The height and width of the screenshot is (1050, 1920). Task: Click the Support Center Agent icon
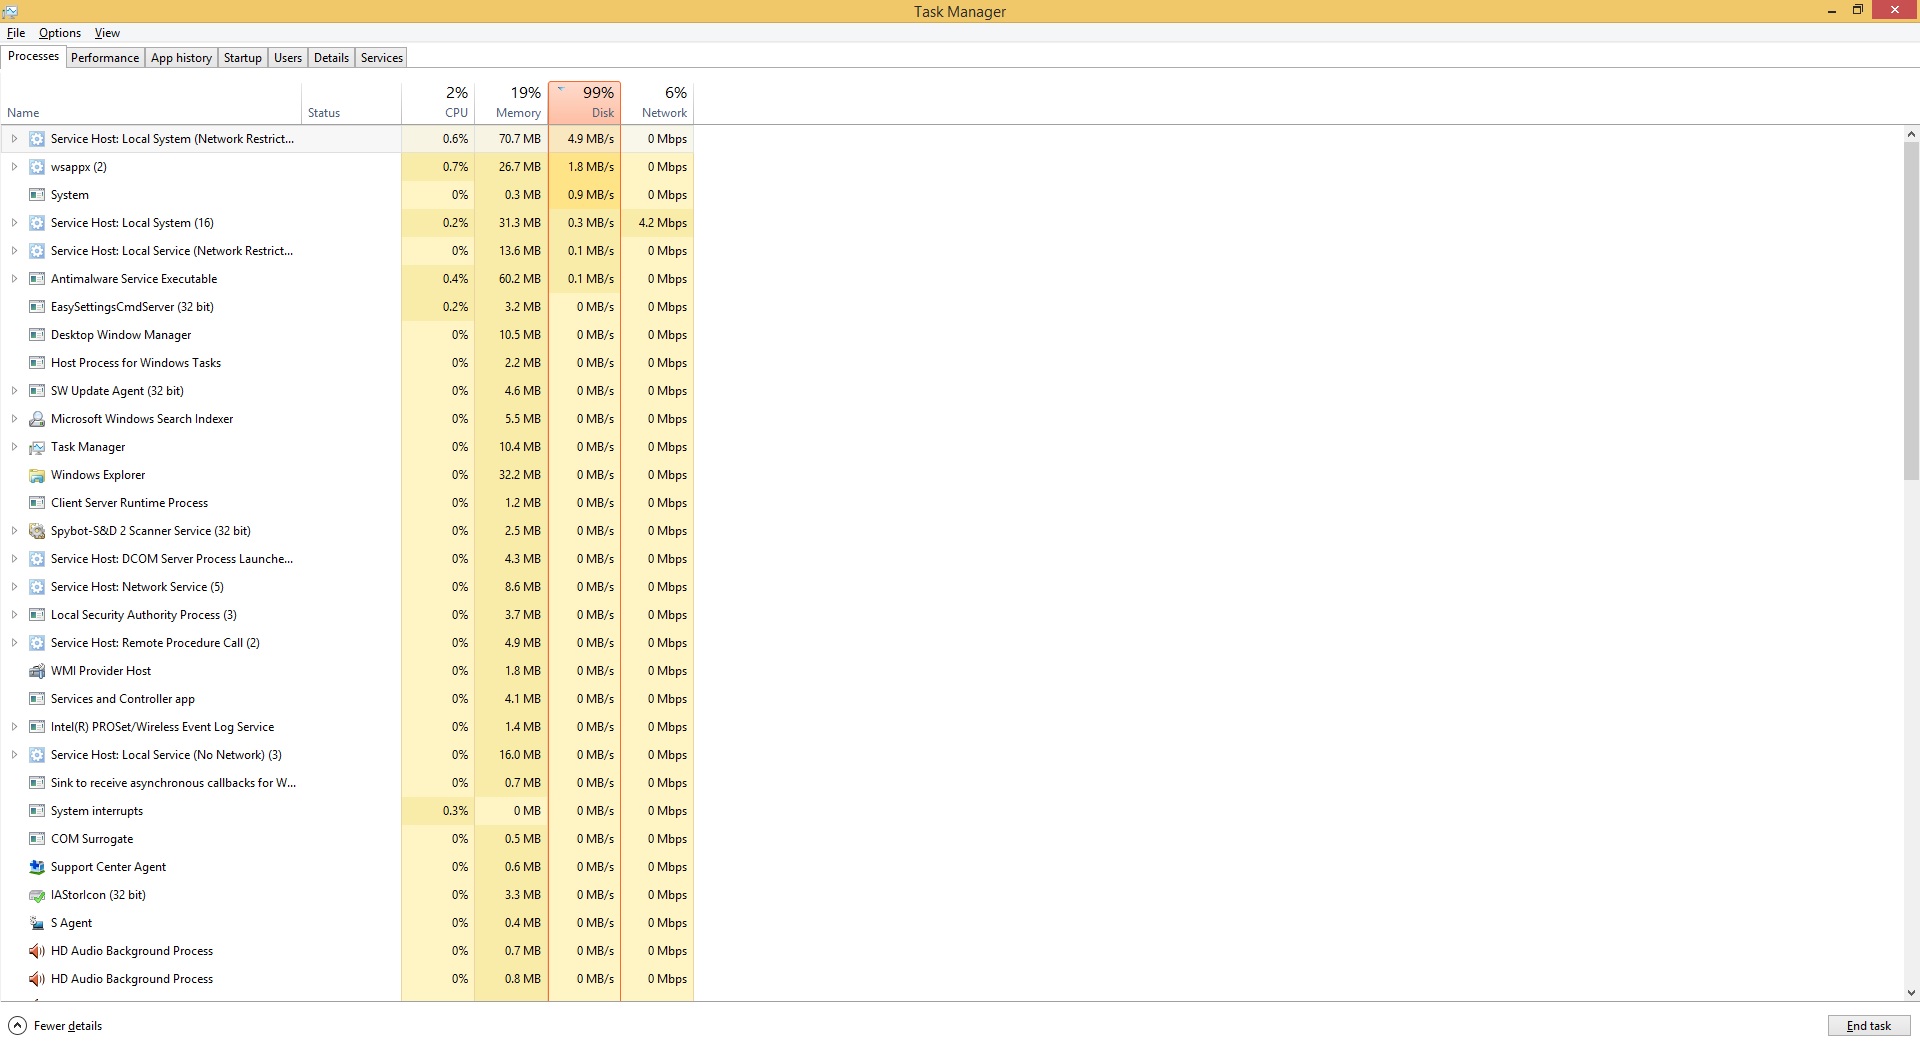click(37, 867)
